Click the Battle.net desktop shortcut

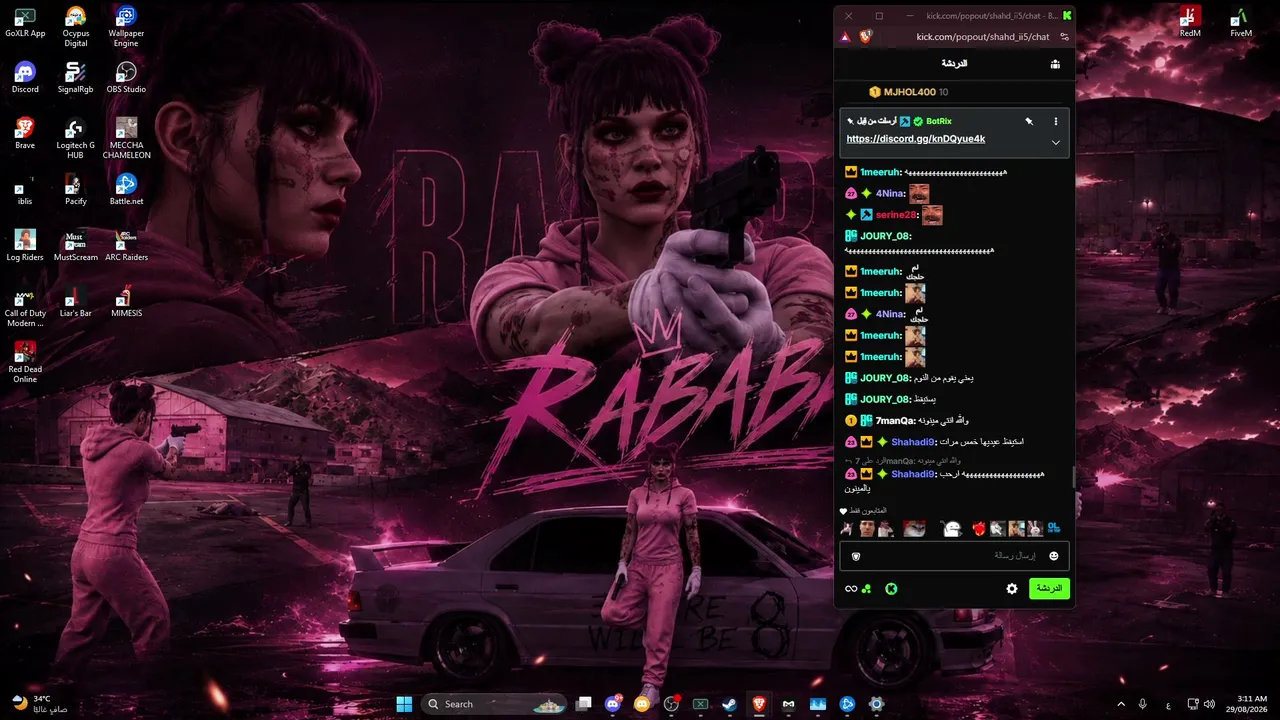[x=126, y=190]
